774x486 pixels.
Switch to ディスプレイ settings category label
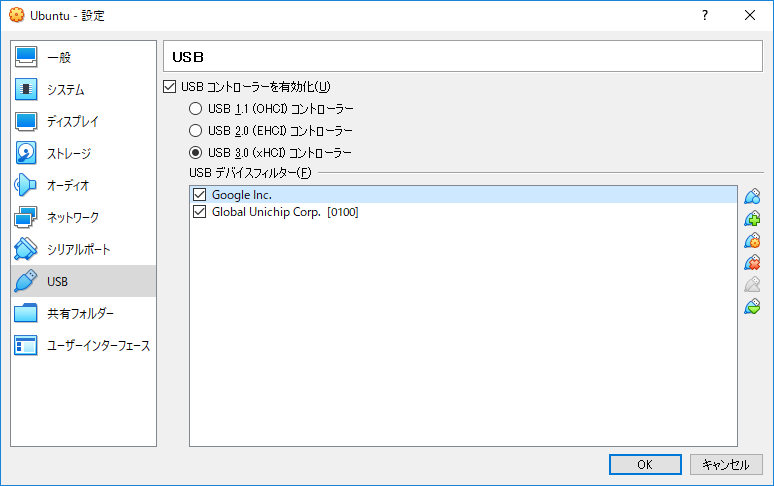(x=73, y=121)
